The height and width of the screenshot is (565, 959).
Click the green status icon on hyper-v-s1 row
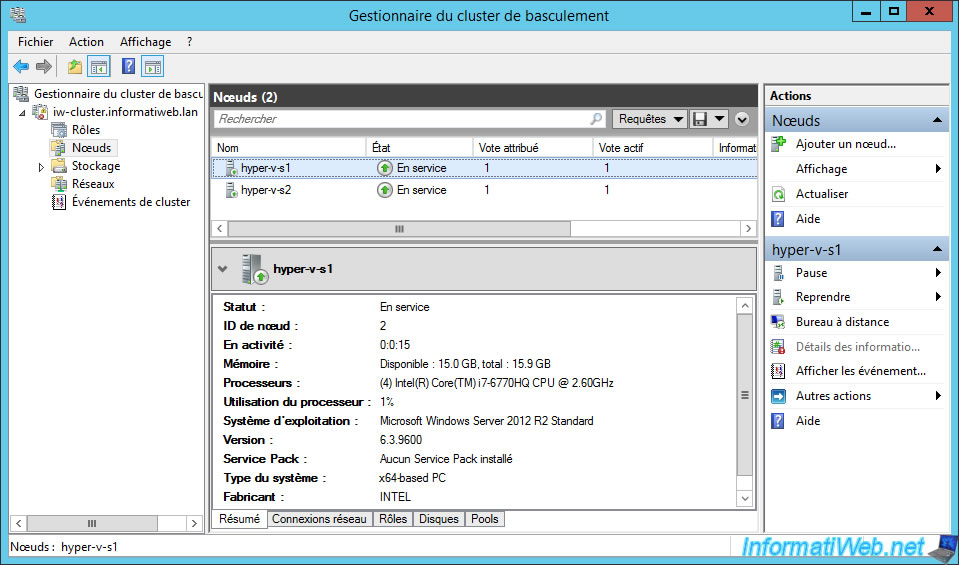click(384, 168)
